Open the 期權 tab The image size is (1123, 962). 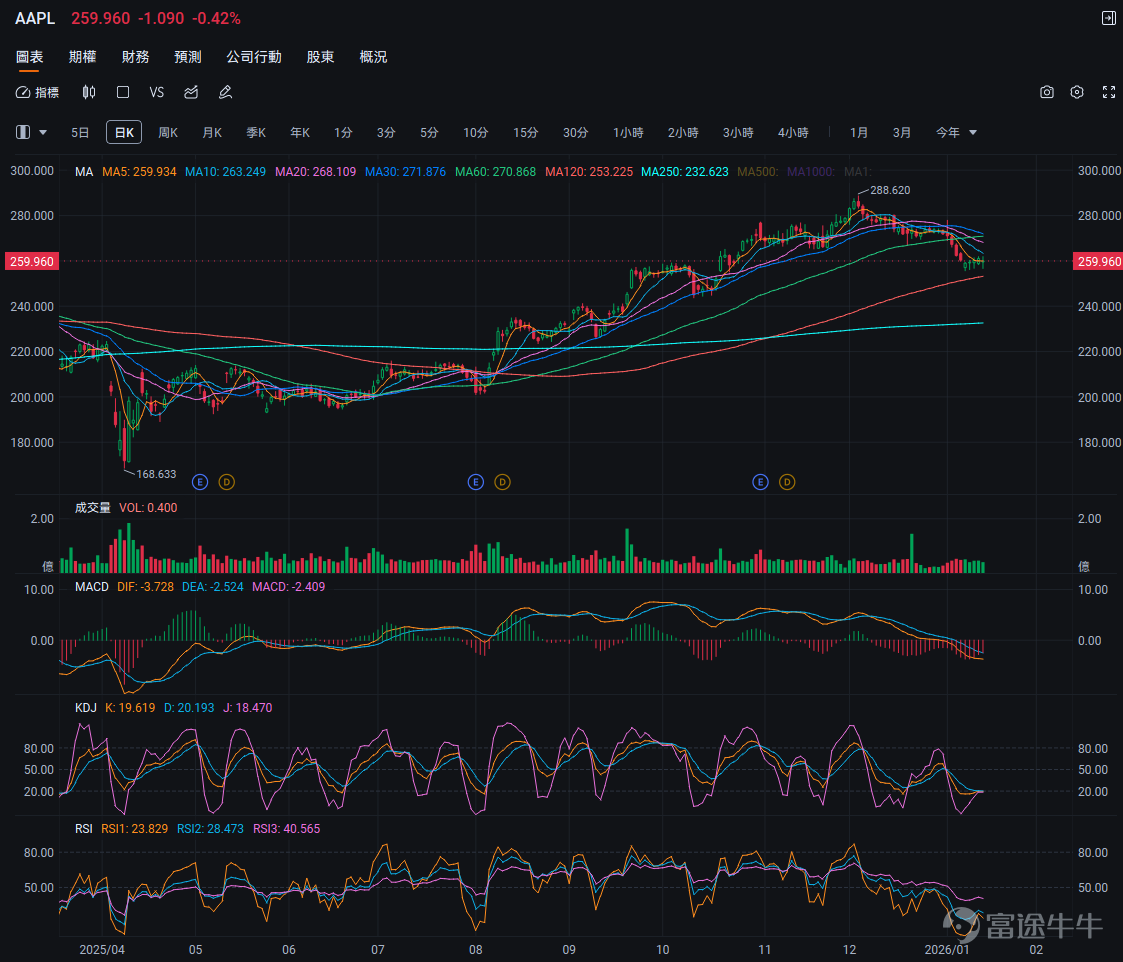[x=82, y=57]
